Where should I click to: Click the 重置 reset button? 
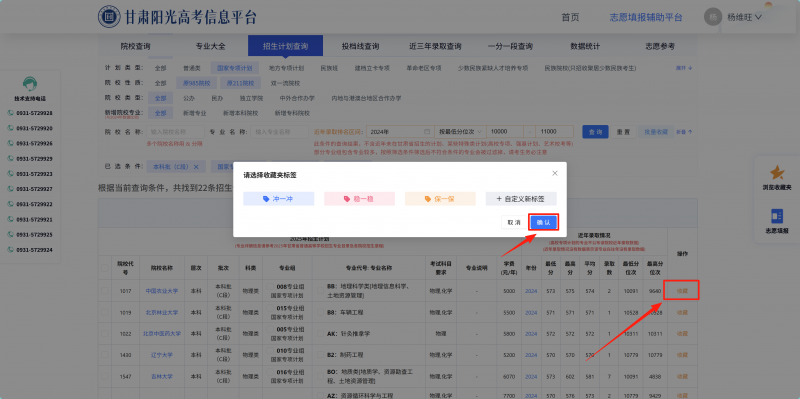pyautogui.click(x=623, y=132)
